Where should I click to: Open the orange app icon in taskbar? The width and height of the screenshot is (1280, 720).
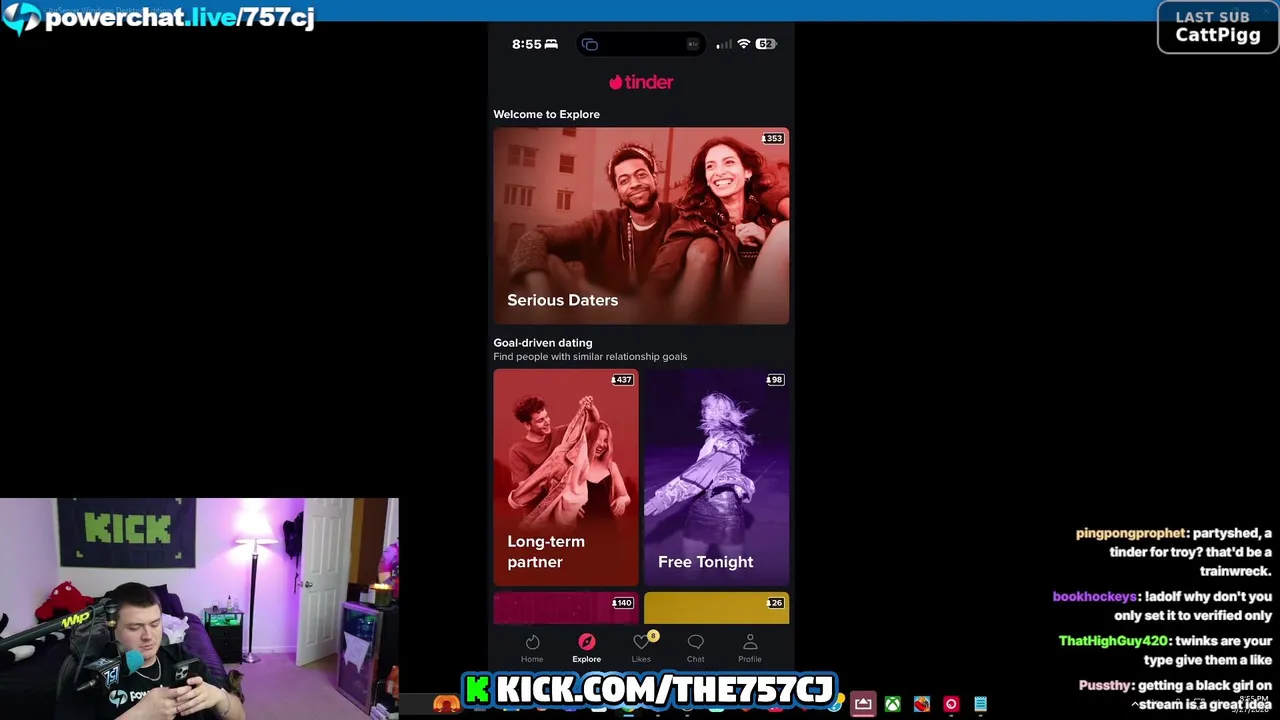click(x=446, y=704)
